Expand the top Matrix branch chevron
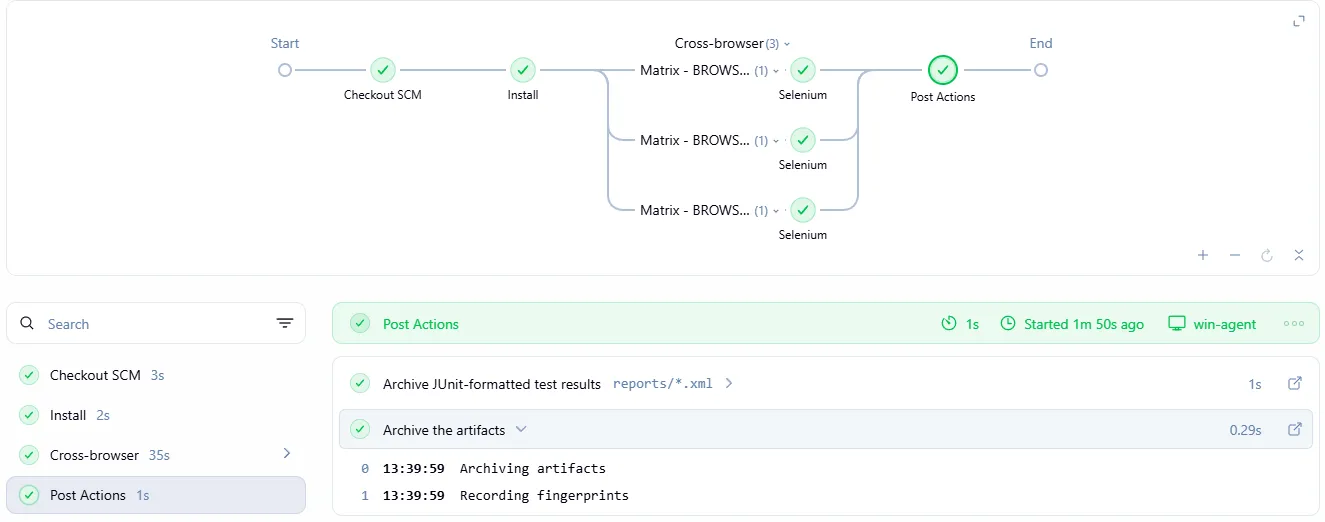1325x522 pixels. (x=776, y=71)
